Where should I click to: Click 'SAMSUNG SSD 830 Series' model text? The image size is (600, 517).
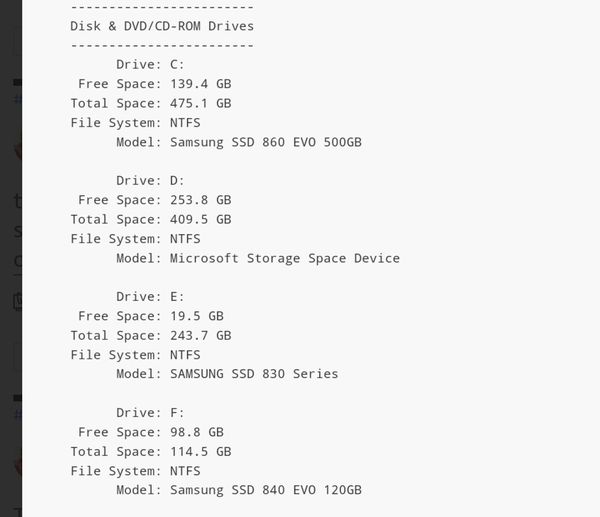pyautogui.click(x=254, y=374)
